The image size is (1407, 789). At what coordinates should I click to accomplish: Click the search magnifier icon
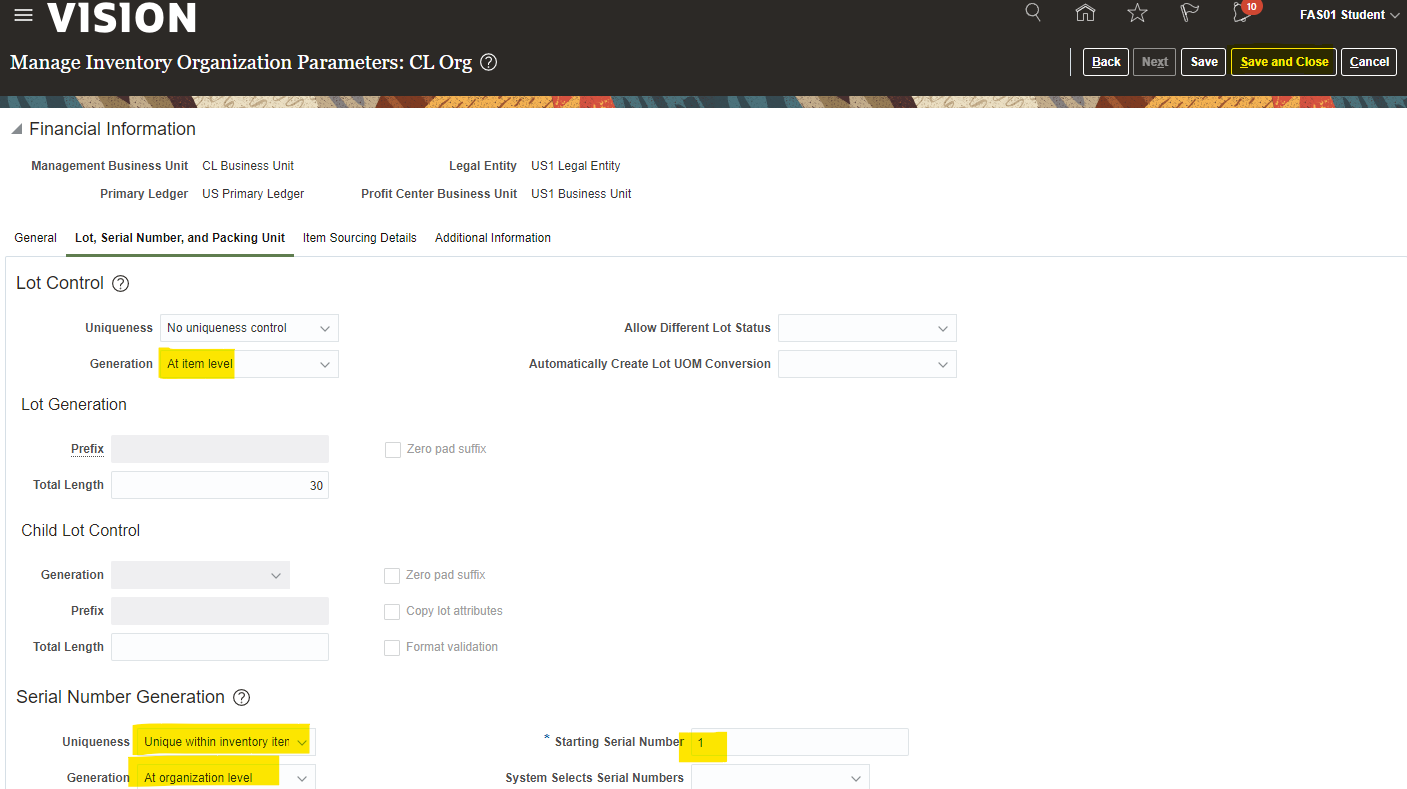click(x=1033, y=13)
